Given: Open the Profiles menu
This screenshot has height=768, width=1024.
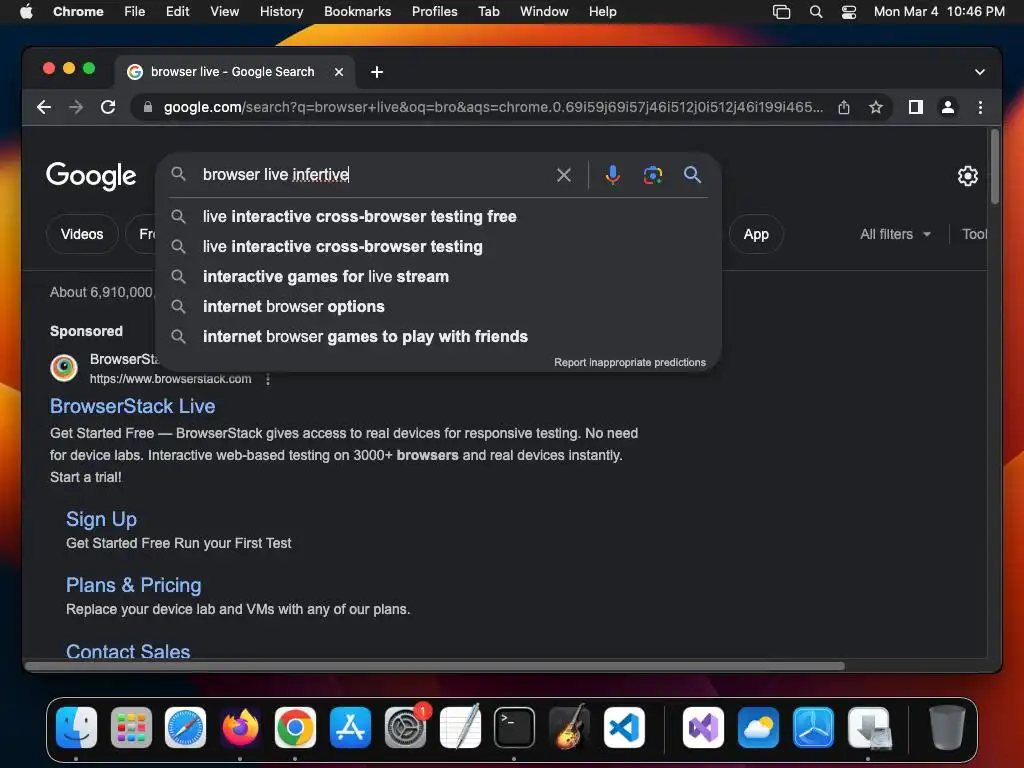Looking at the screenshot, I should point(434,12).
